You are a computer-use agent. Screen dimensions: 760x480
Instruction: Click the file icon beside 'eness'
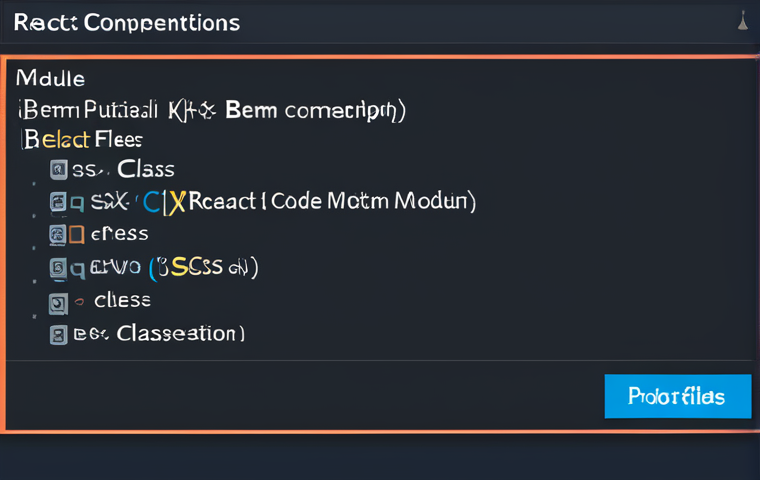click(x=57, y=235)
